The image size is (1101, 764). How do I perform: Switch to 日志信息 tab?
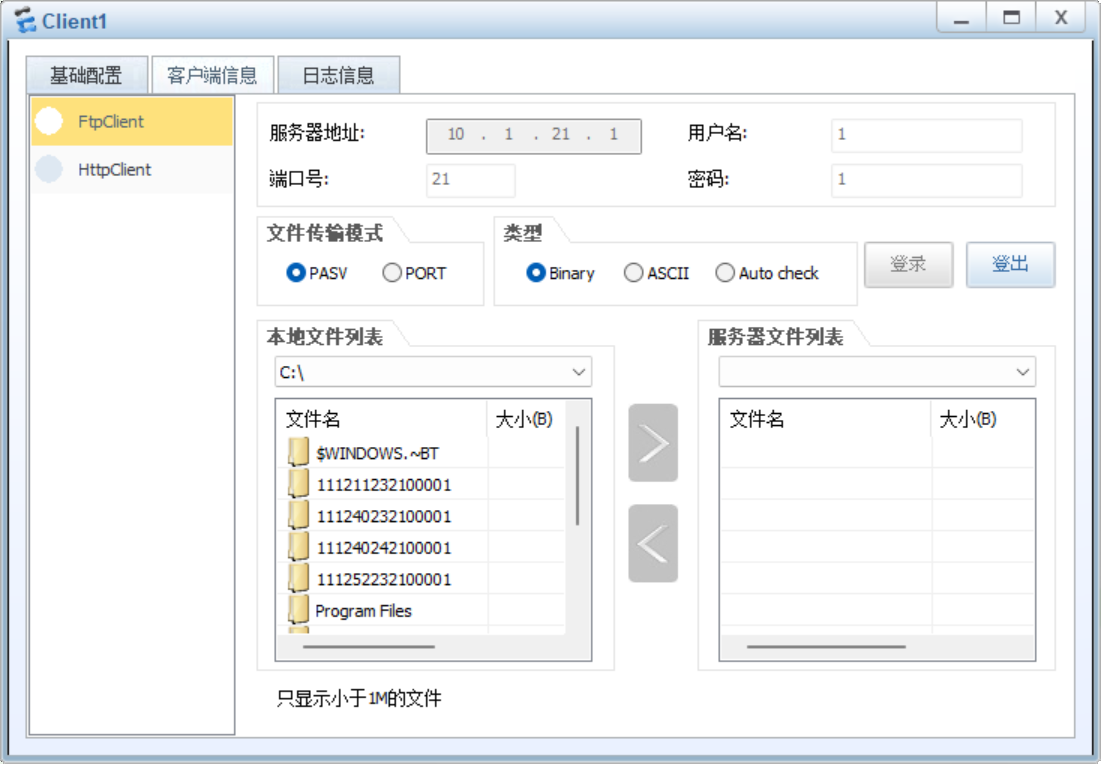338,75
